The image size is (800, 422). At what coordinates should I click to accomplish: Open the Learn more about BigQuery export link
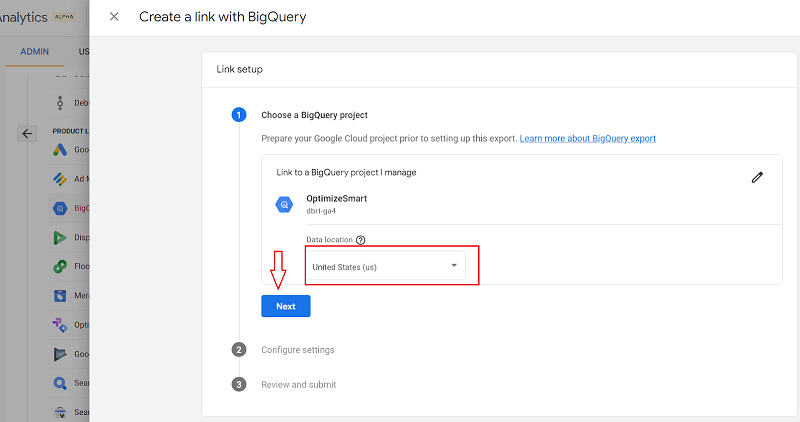(587, 138)
